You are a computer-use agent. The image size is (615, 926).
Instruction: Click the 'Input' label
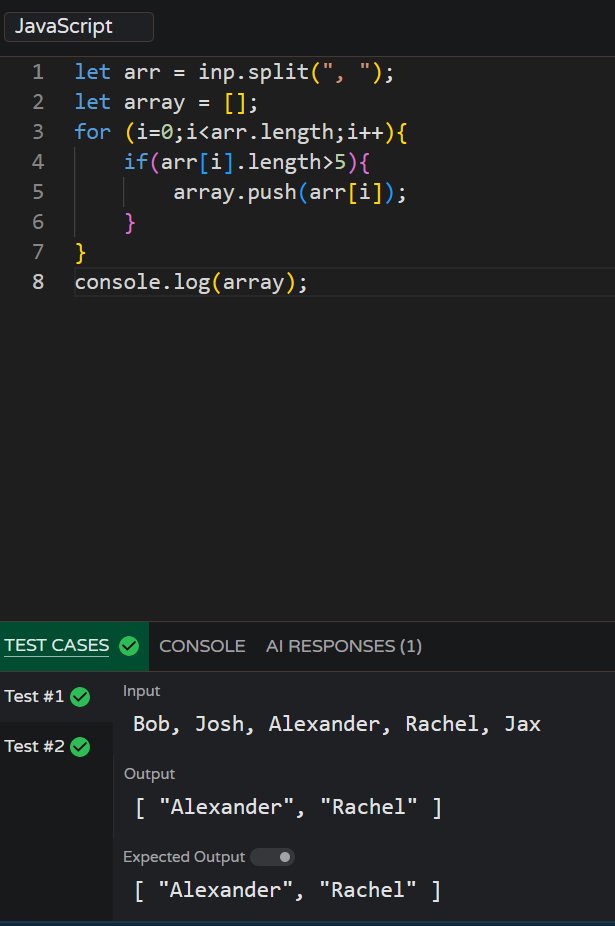point(142,691)
